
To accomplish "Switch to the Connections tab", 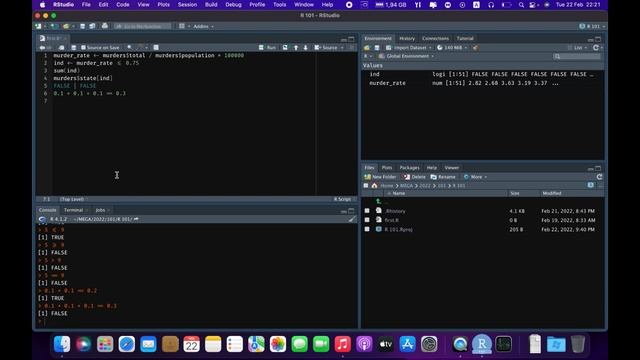I will tap(436, 38).
